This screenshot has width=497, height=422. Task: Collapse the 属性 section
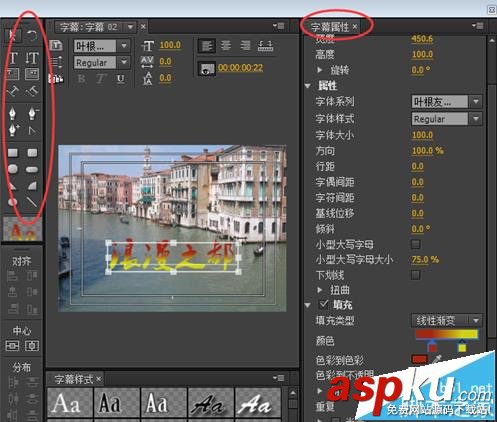click(308, 86)
